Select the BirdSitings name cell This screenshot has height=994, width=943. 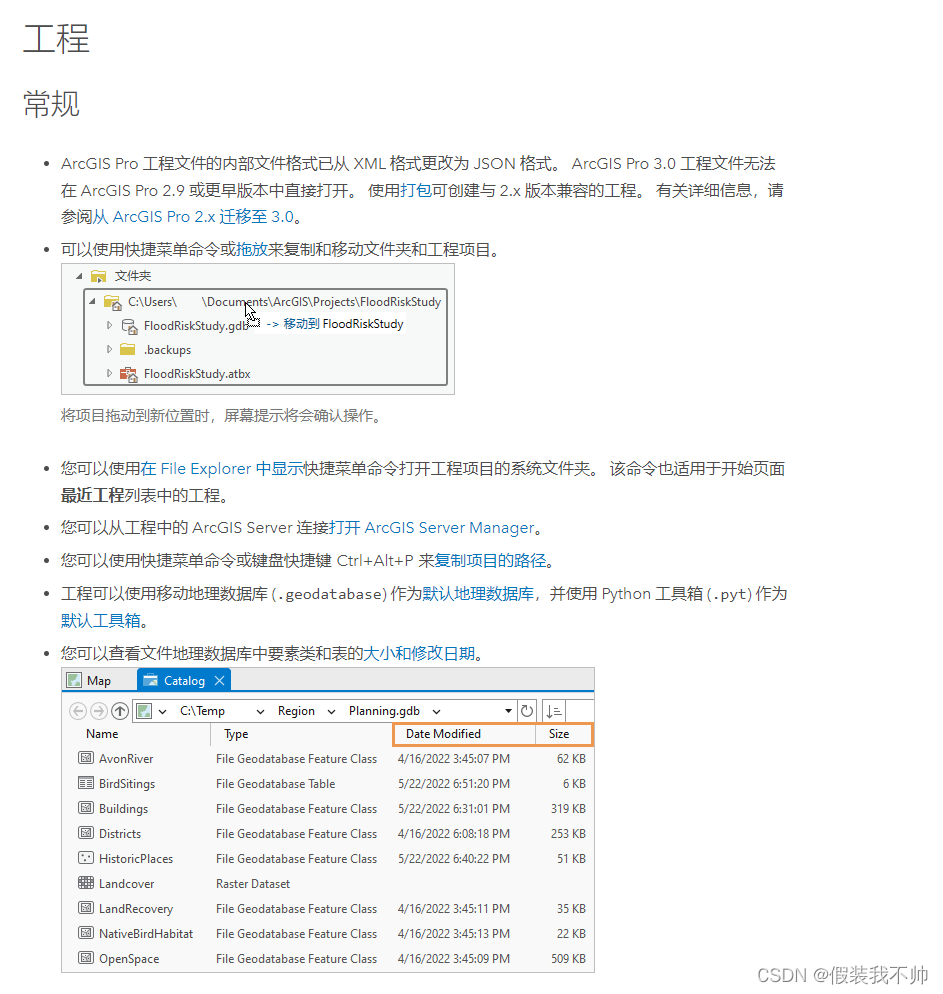pyautogui.click(x=127, y=784)
